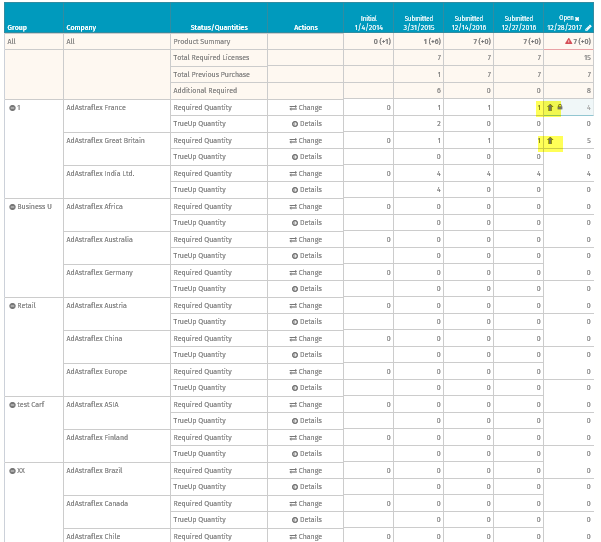Click Change for AdAstraflex Germany

point(306,273)
